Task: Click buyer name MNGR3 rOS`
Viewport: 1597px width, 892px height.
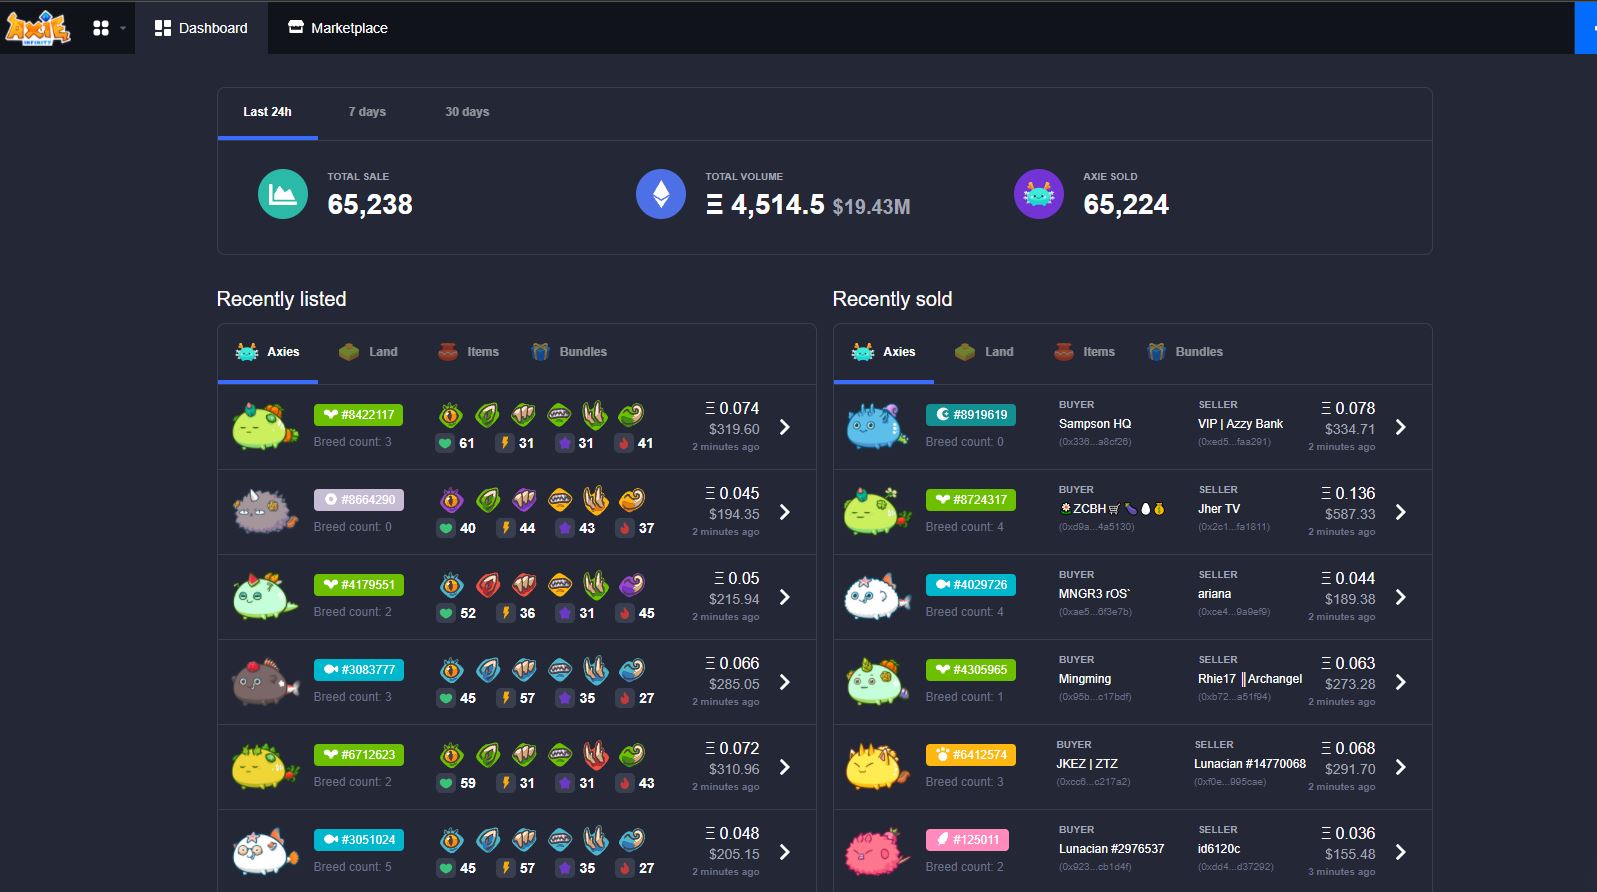Action: click(1094, 594)
